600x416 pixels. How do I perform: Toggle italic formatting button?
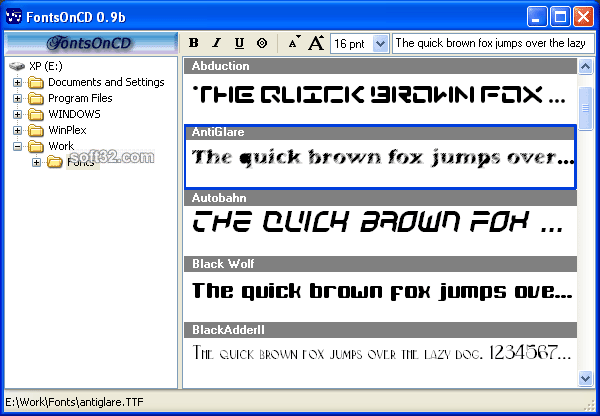click(217, 43)
